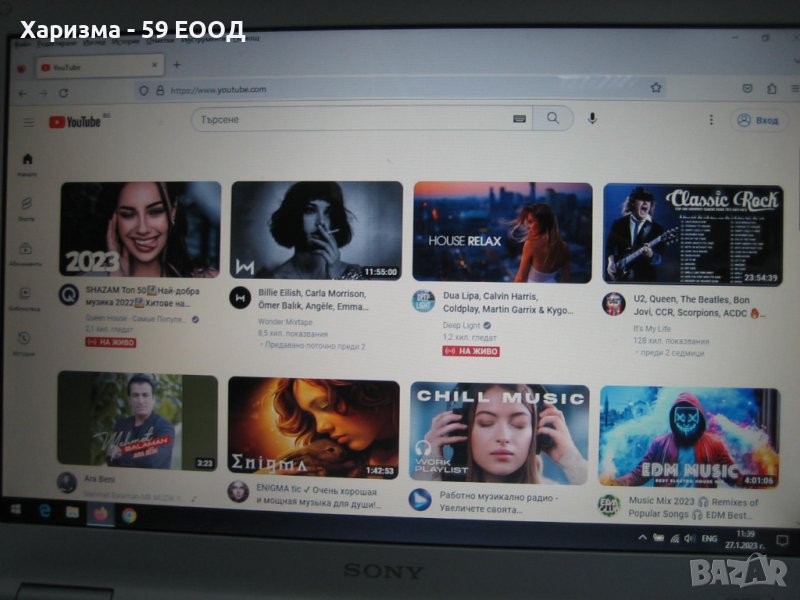Viewport: 800px width, 600px height.
Task: Open the YouTube hamburger guide menu
Action: click(28, 122)
